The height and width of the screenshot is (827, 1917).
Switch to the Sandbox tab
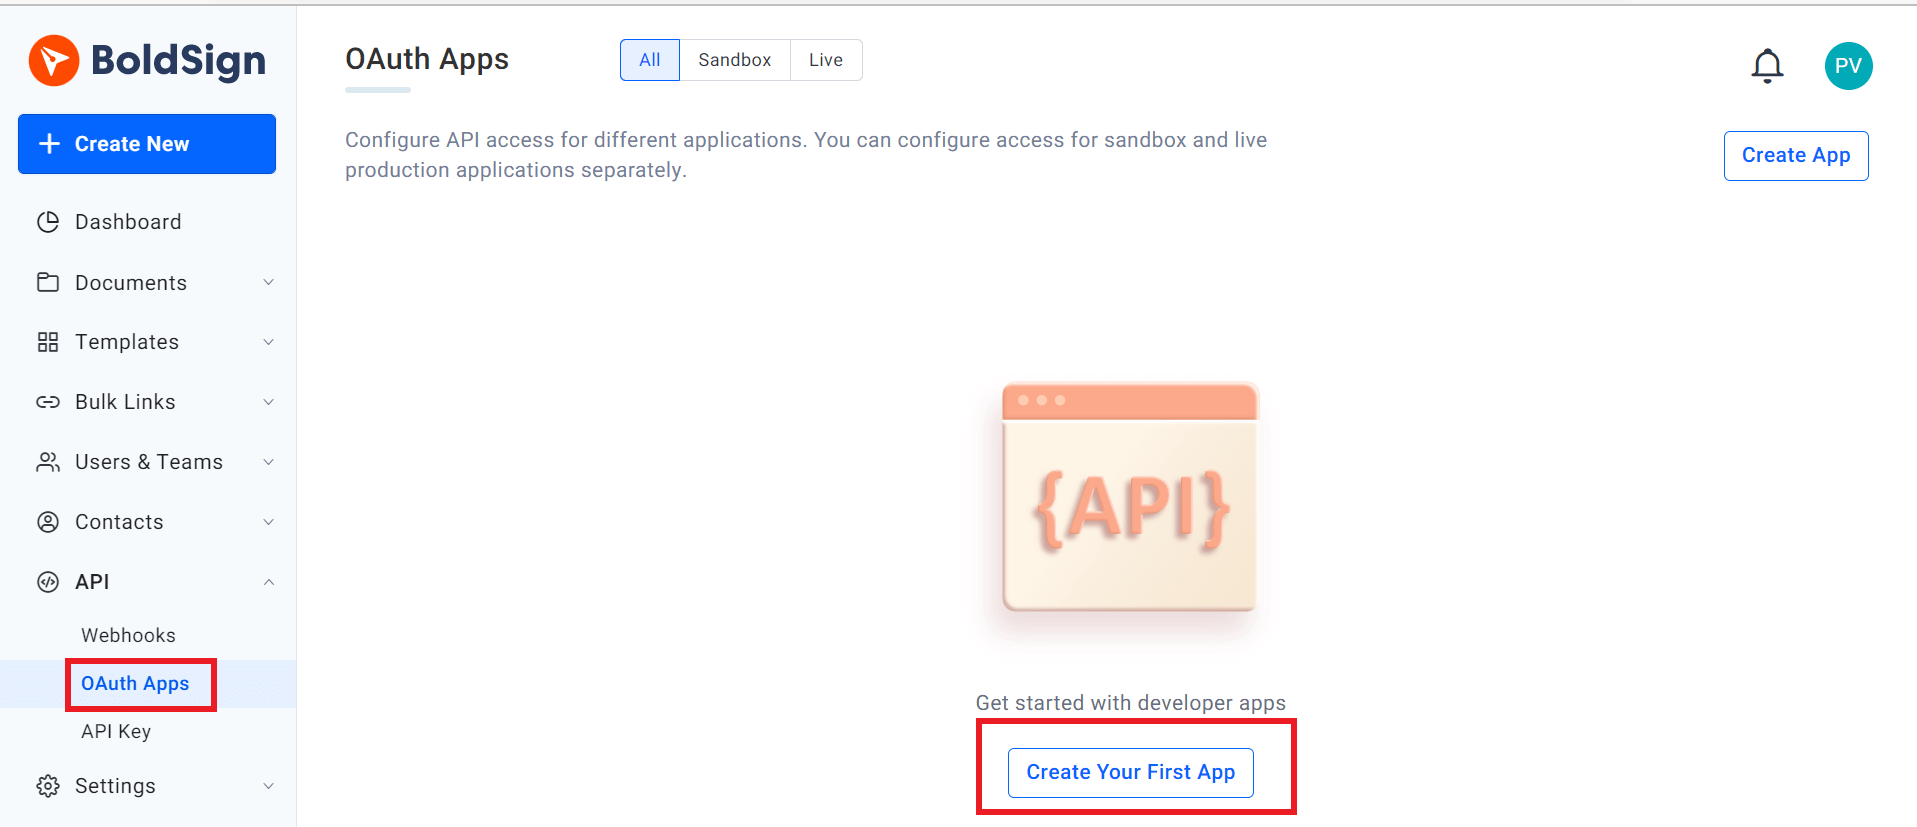click(735, 59)
